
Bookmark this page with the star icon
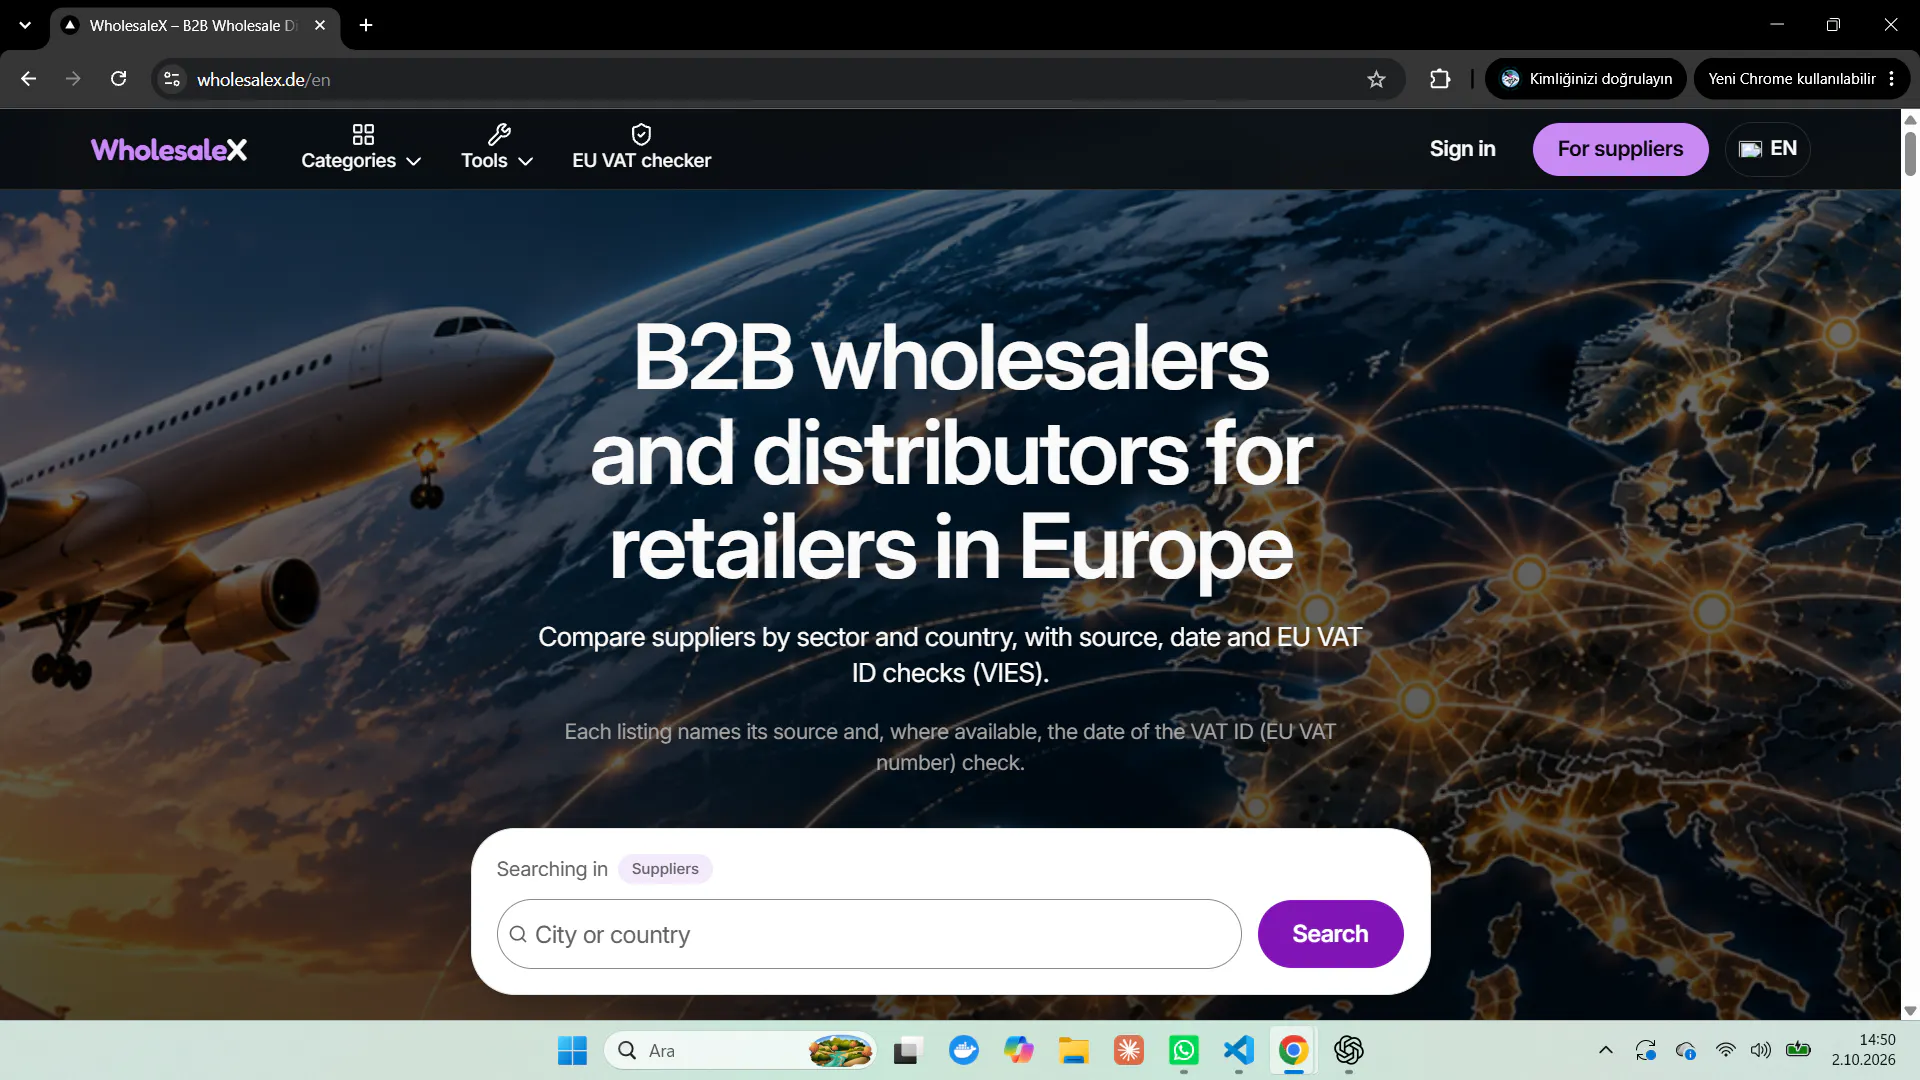click(x=1376, y=79)
